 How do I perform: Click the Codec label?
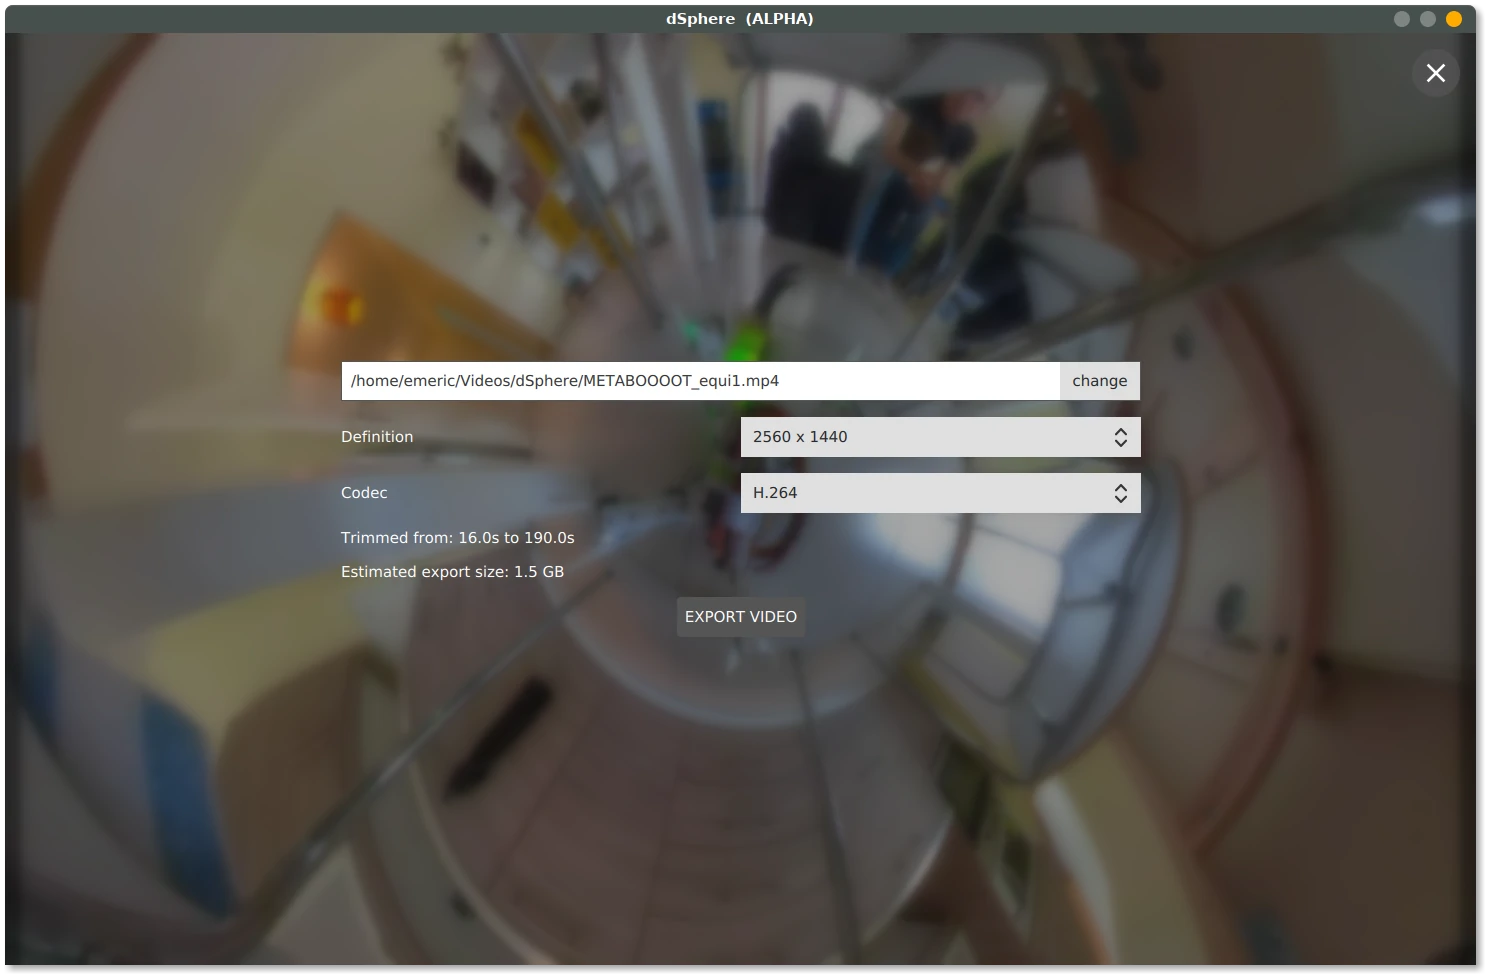[364, 493]
